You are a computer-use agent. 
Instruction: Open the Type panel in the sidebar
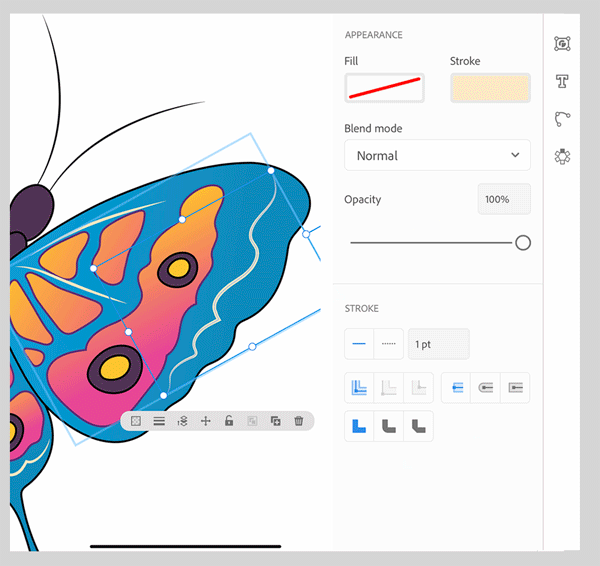coord(562,81)
